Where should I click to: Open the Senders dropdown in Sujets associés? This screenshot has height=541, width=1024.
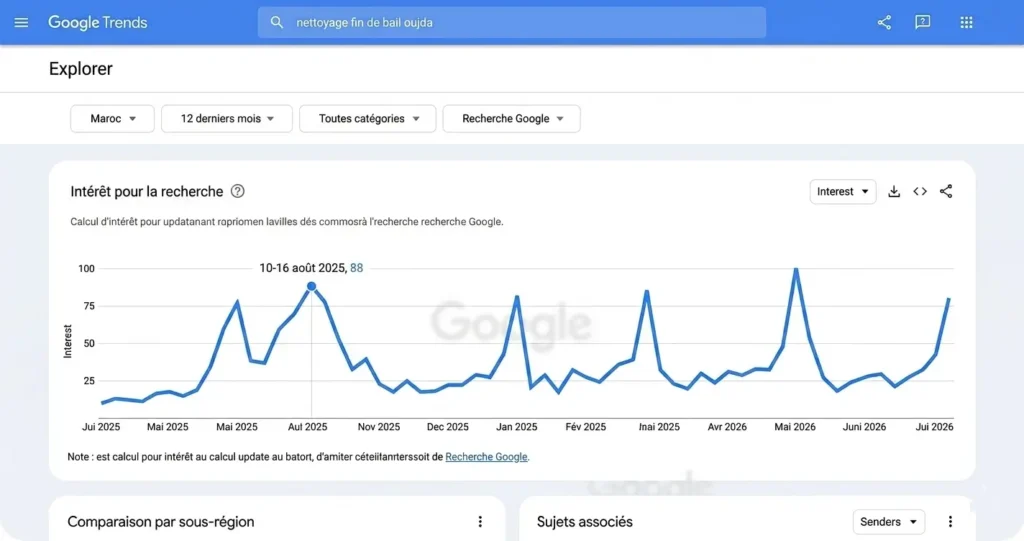(x=888, y=521)
